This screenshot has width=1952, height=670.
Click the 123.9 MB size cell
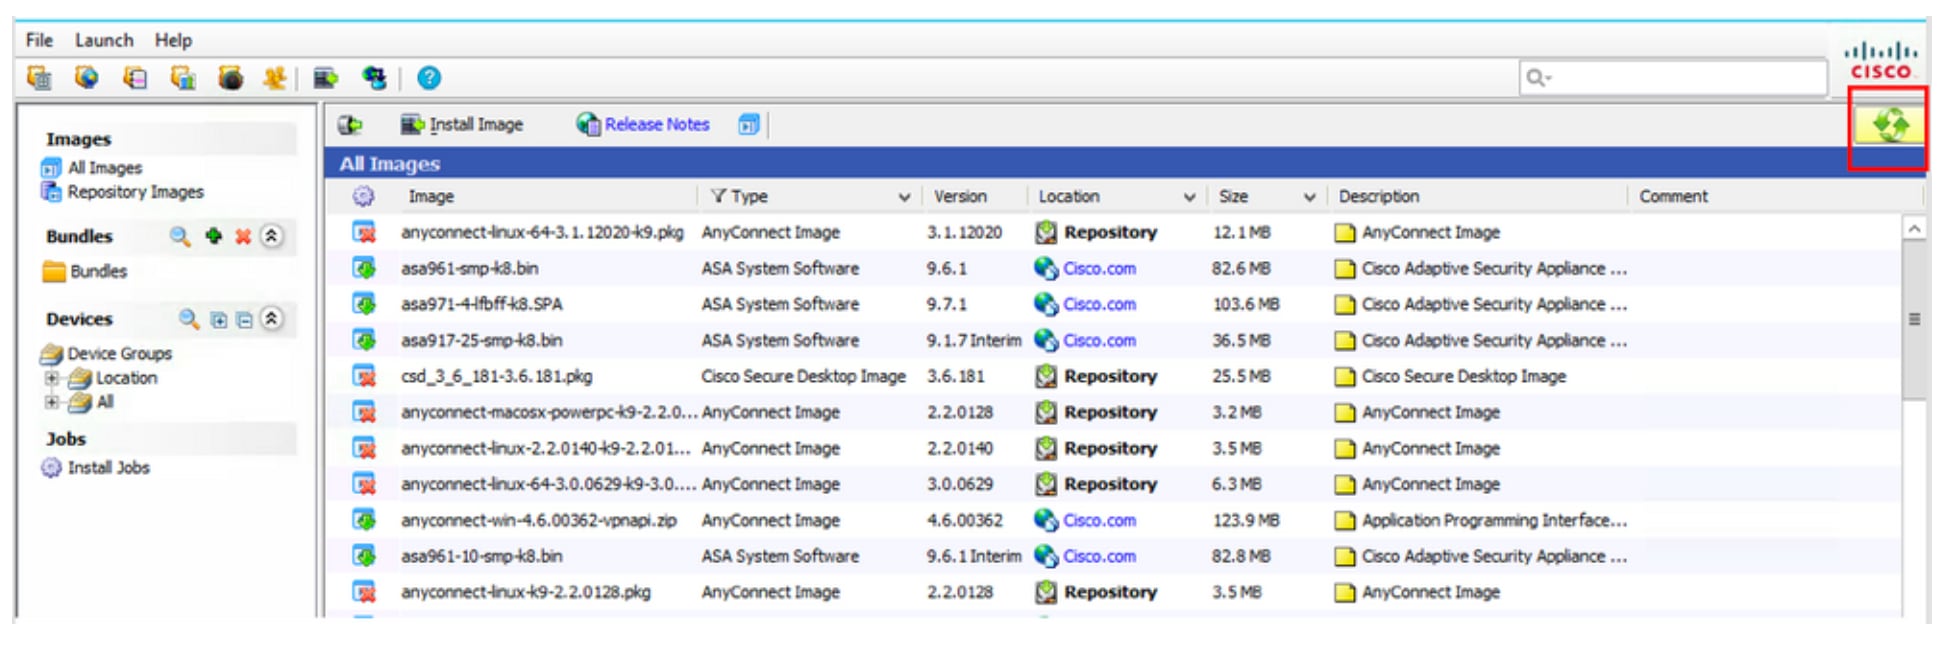point(1245,520)
